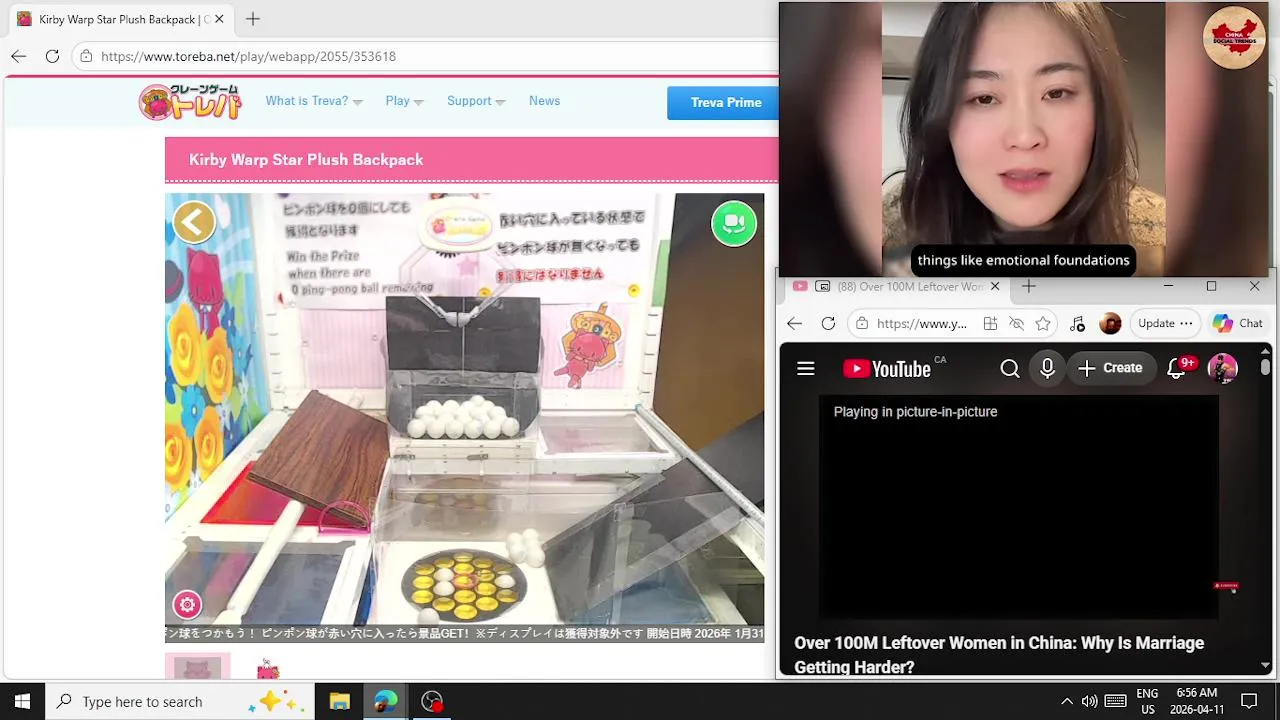
Task: Expand the Play dropdown menu
Action: coord(404,101)
